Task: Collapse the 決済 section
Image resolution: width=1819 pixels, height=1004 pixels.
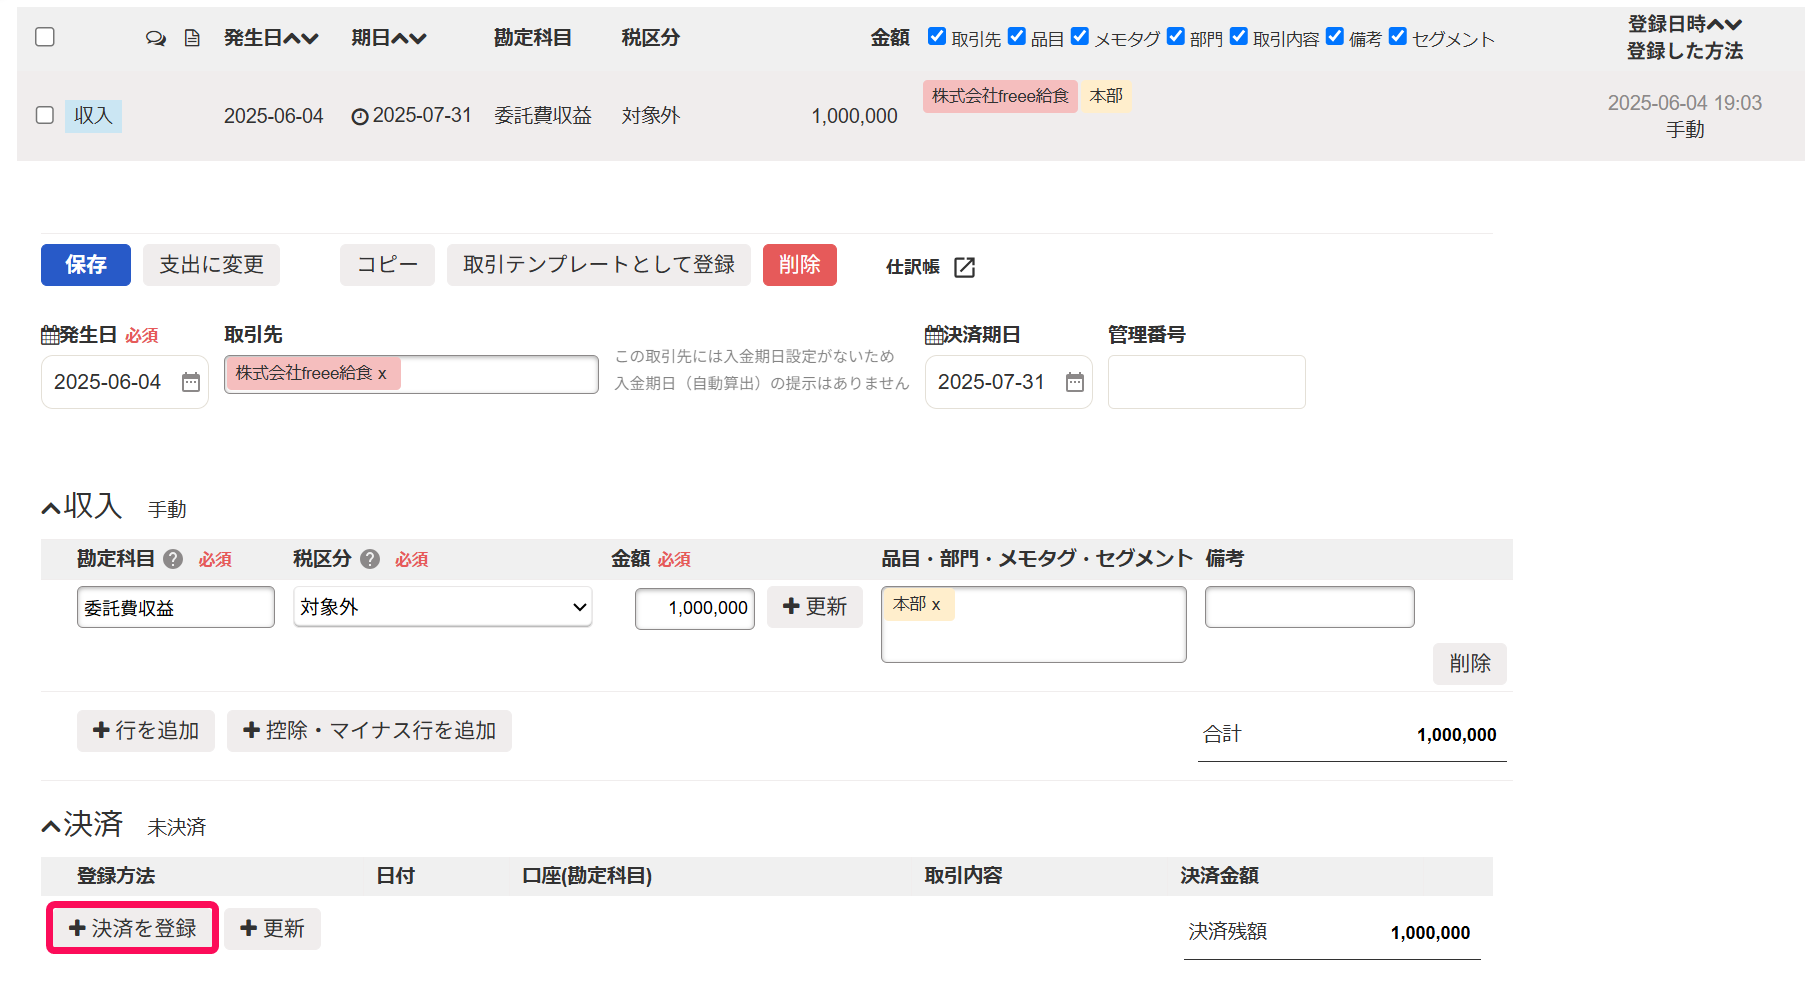Action: point(51,826)
